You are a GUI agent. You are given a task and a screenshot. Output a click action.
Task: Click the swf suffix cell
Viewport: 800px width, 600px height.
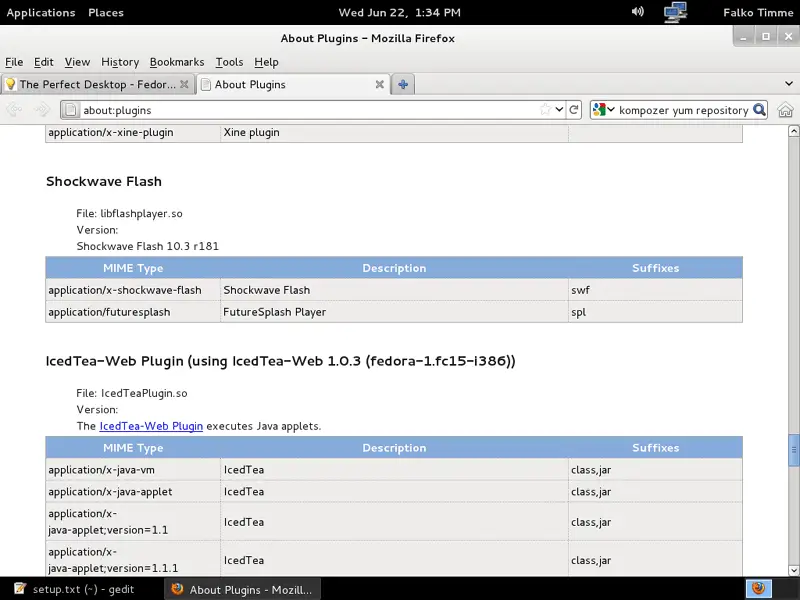coord(656,290)
